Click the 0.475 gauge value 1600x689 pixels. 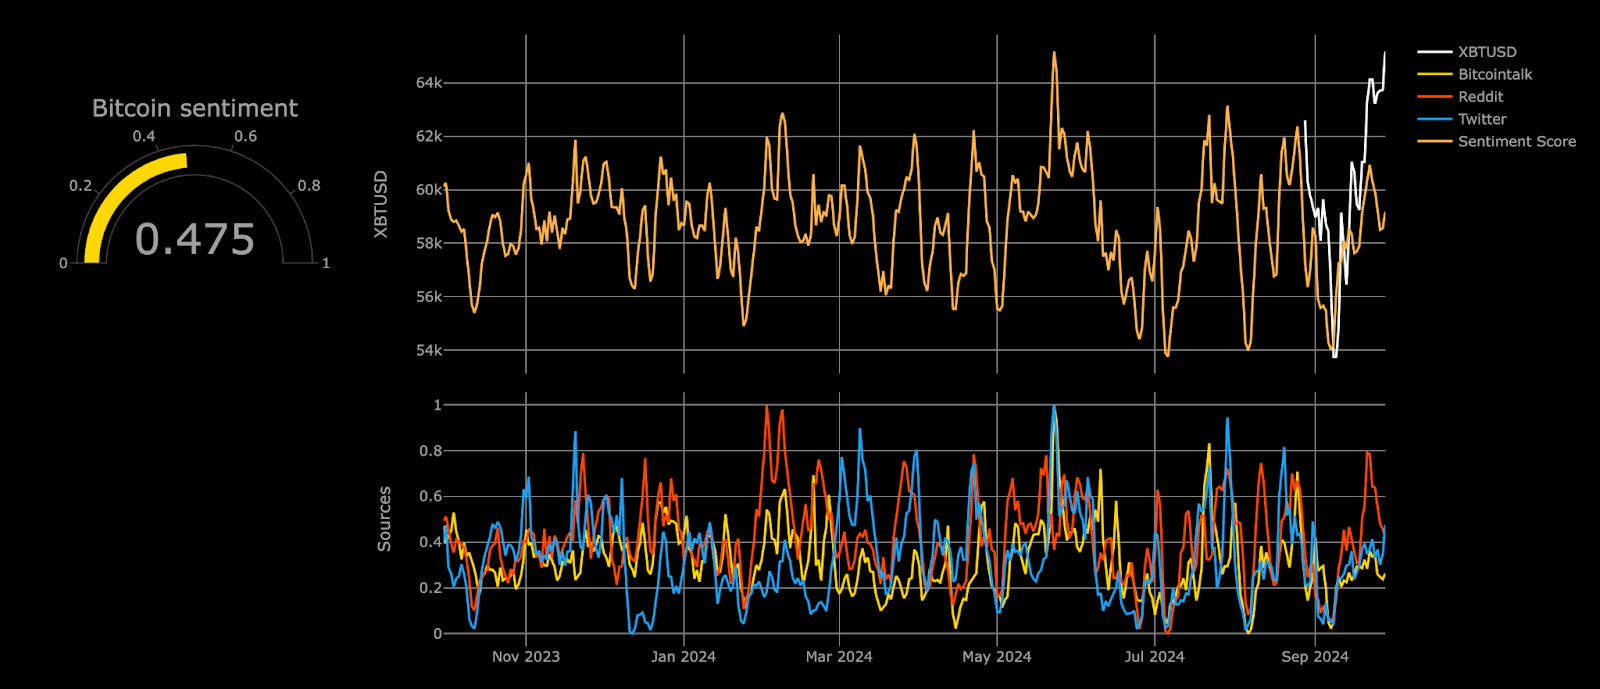coord(195,239)
